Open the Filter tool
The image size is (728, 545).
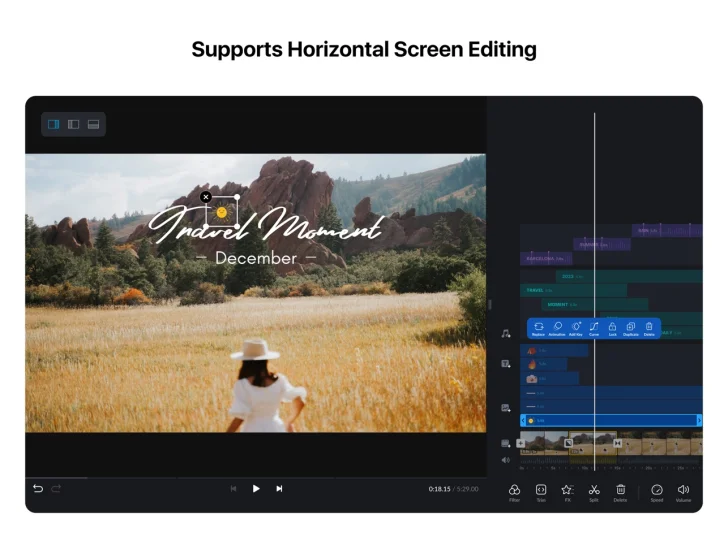tap(514, 490)
